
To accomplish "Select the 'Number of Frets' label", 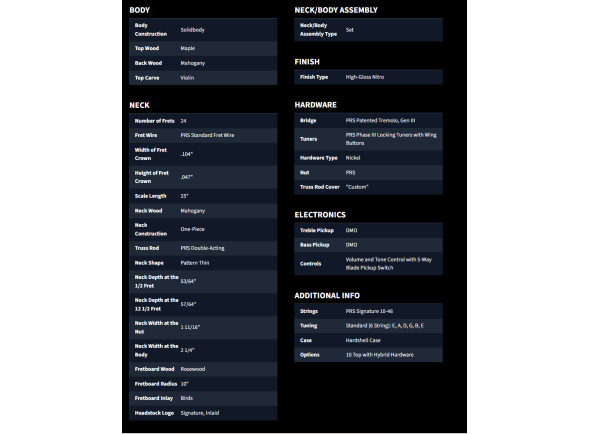I will (x=154, y=121).
